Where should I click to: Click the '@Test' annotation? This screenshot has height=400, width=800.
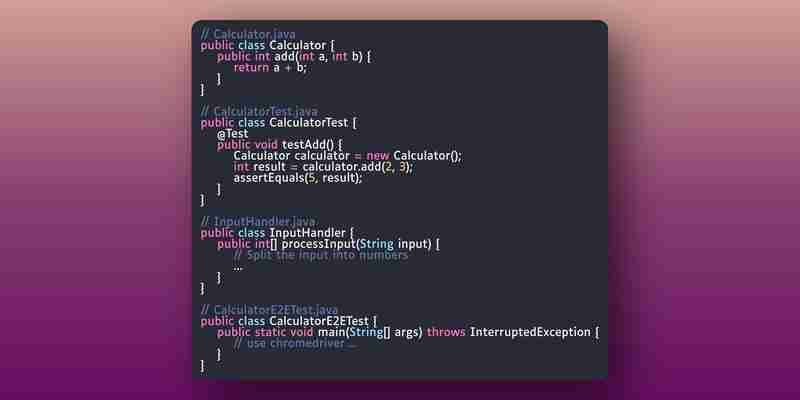tap(233, 134)
